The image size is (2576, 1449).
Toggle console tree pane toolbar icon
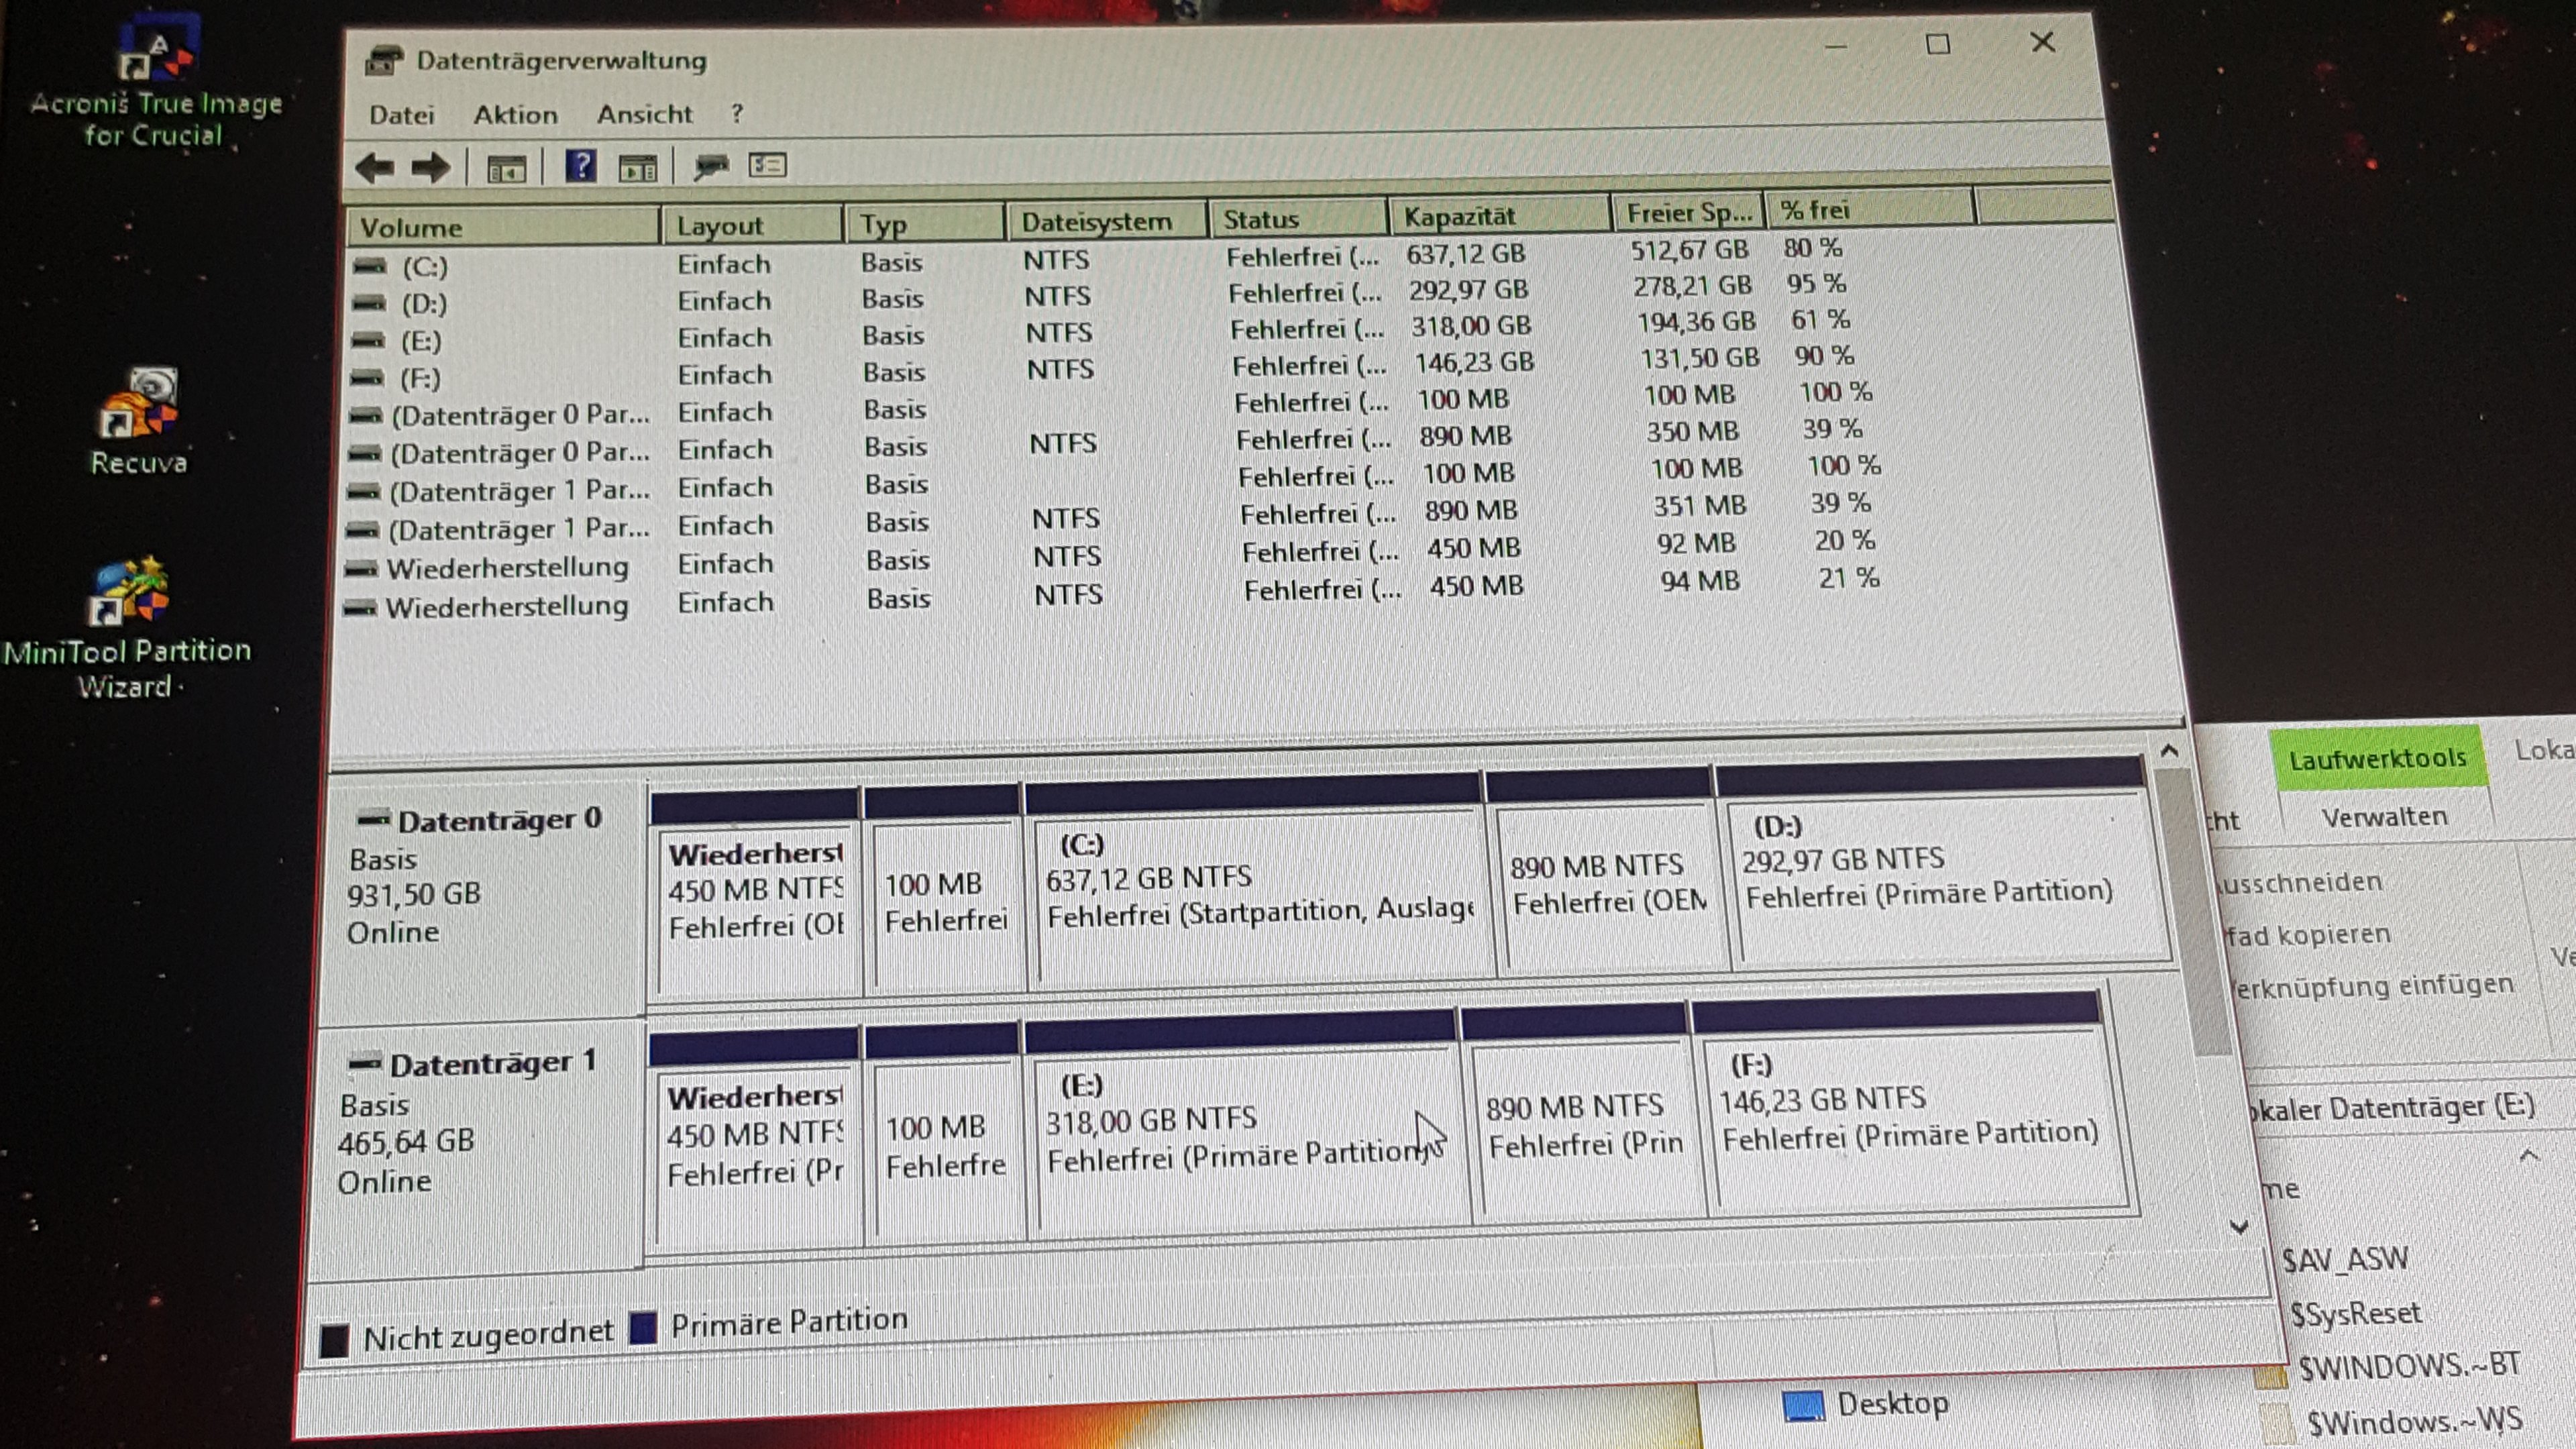(x=506, y=169)
